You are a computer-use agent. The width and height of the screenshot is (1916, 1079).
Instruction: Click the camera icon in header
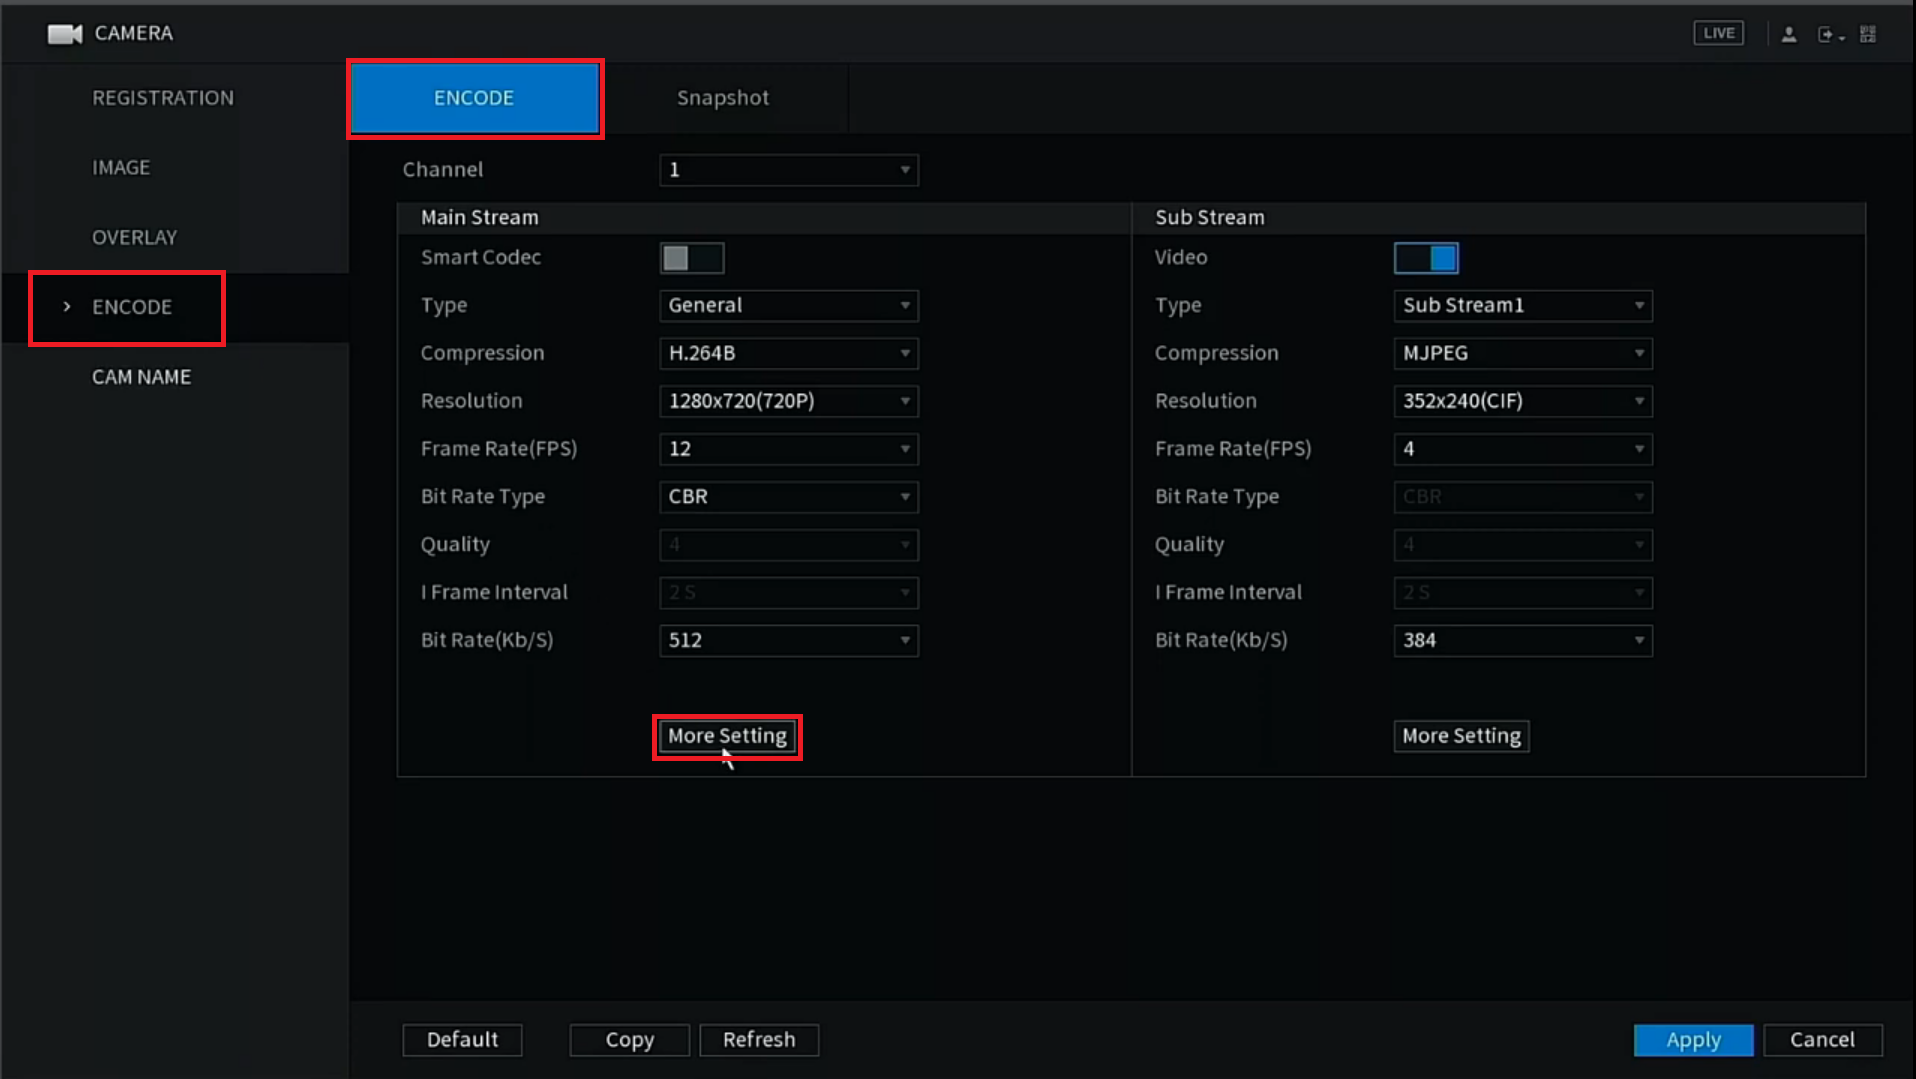64,34
